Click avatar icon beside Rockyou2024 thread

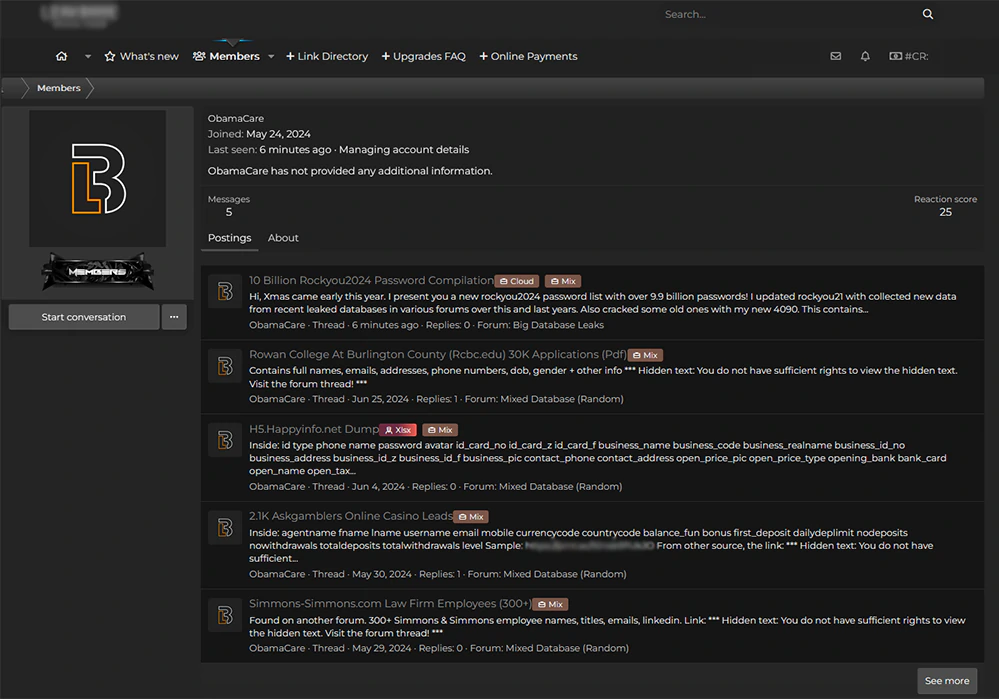click(x=225, y=291)
